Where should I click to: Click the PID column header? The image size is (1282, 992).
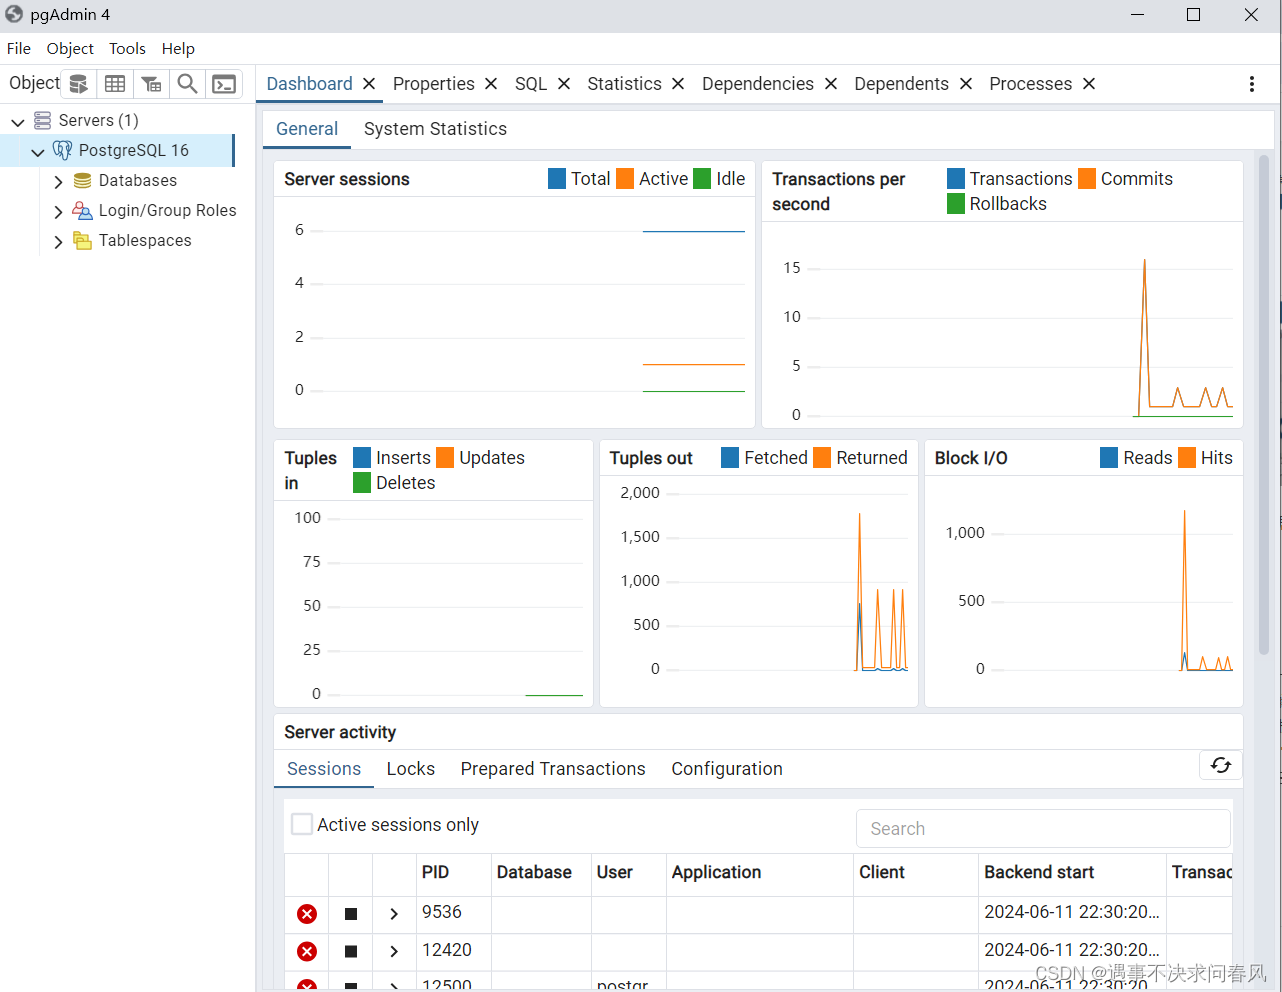tap(454, 873)
